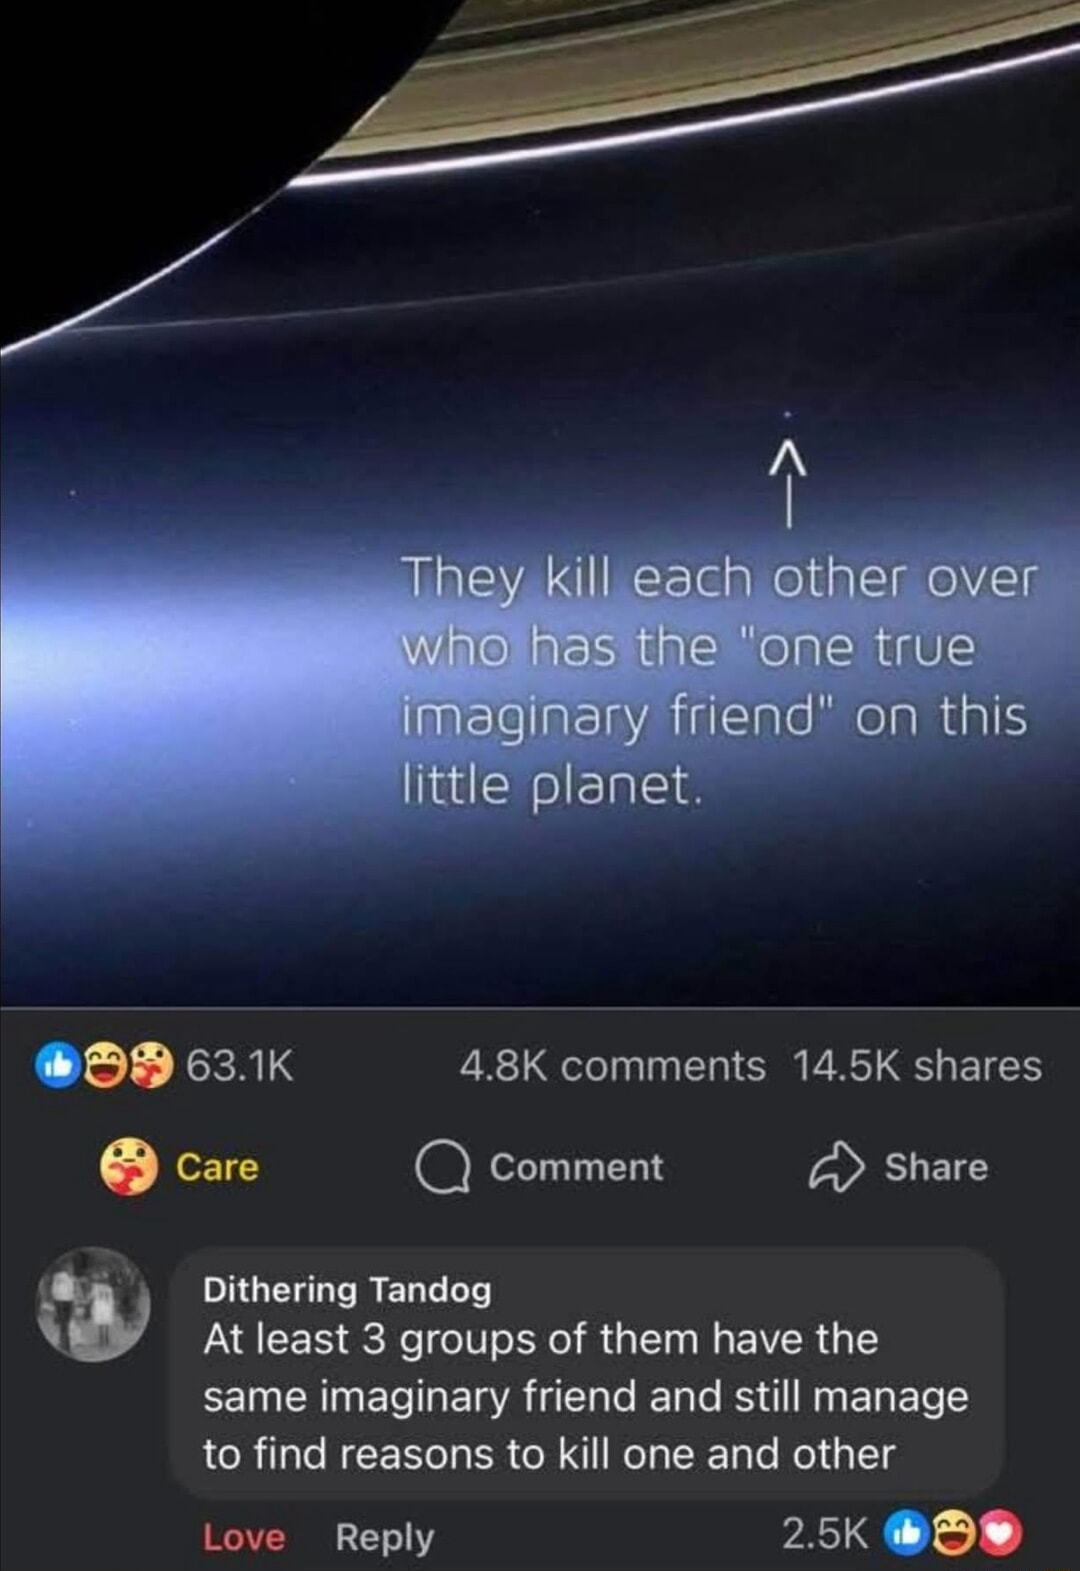
Task: Click the Share button label
Action: pos(936,1167)
